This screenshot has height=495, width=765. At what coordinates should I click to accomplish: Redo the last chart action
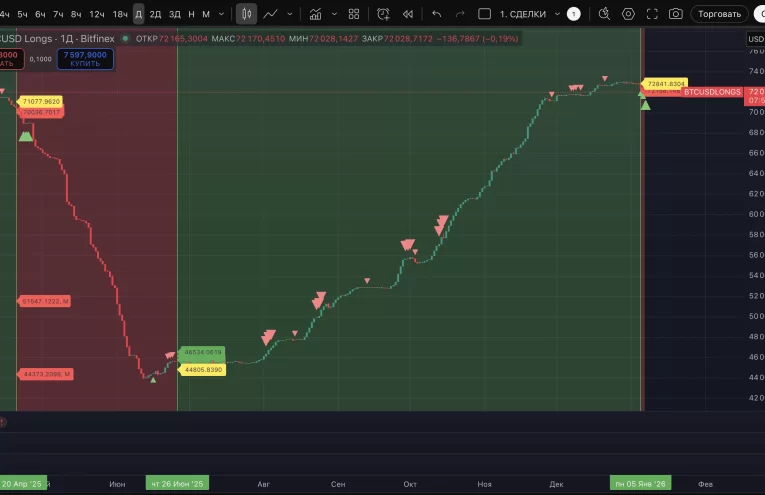click(460, 14)
